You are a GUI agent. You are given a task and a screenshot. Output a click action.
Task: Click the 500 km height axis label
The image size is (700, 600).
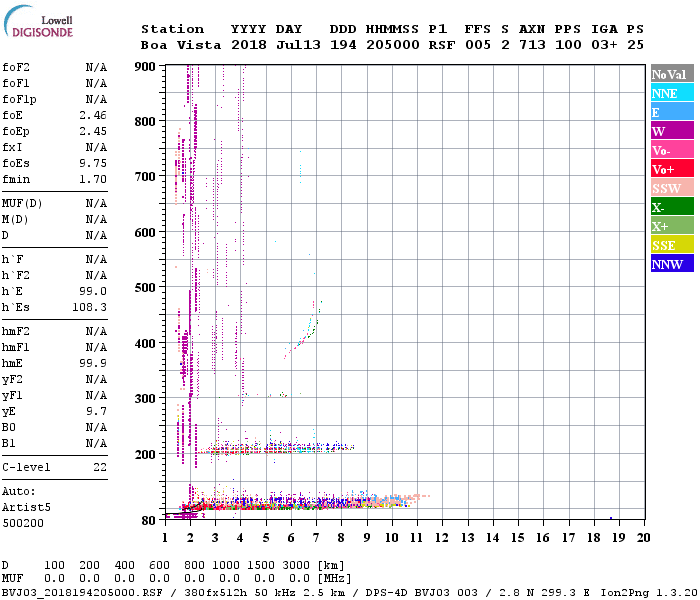[x=145, y=288]
